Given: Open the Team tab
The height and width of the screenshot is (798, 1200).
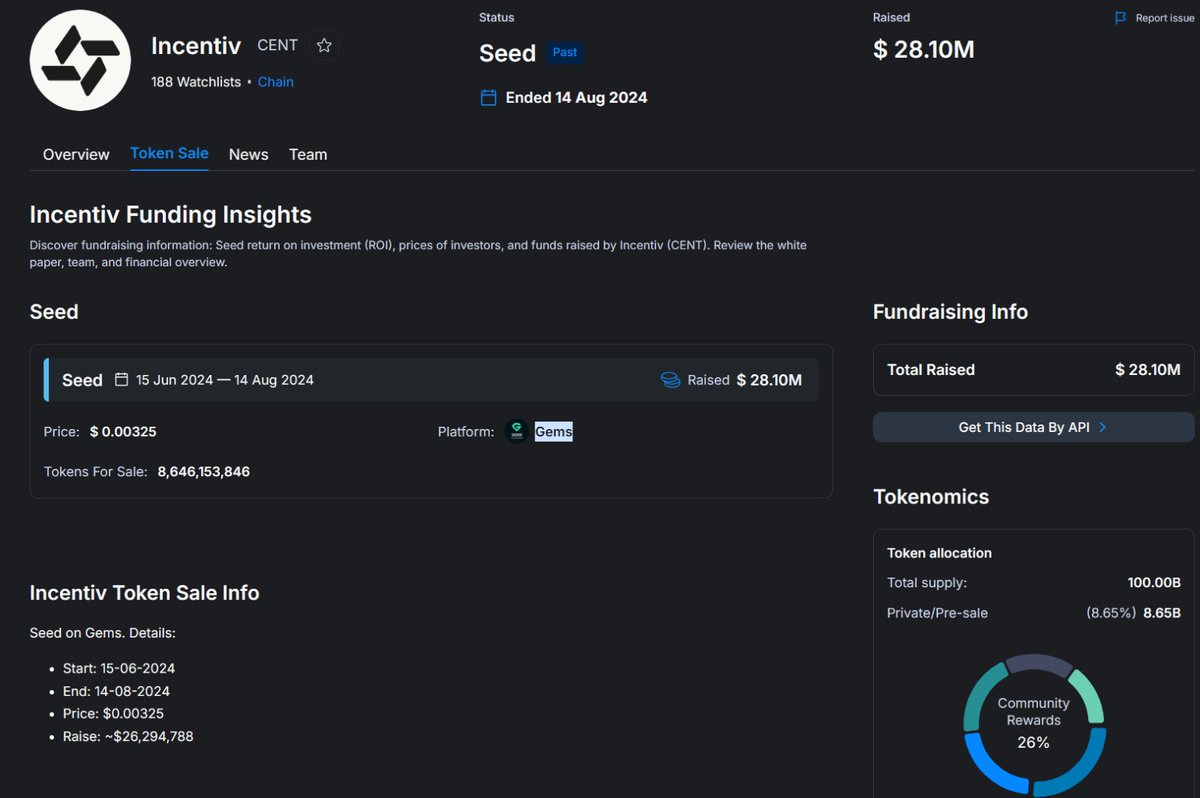Looking at the screenshot, I should 308,154.
